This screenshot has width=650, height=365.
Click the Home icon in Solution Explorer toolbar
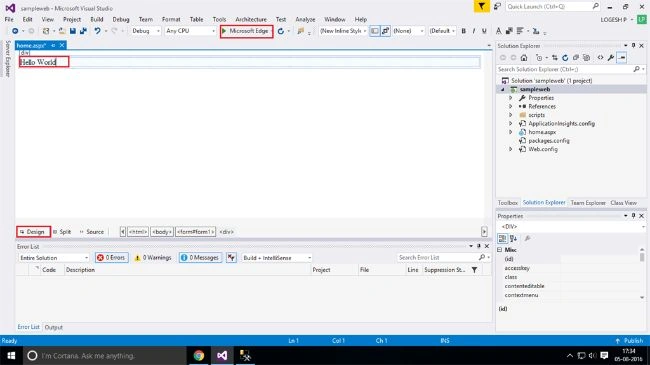(524, 58)
